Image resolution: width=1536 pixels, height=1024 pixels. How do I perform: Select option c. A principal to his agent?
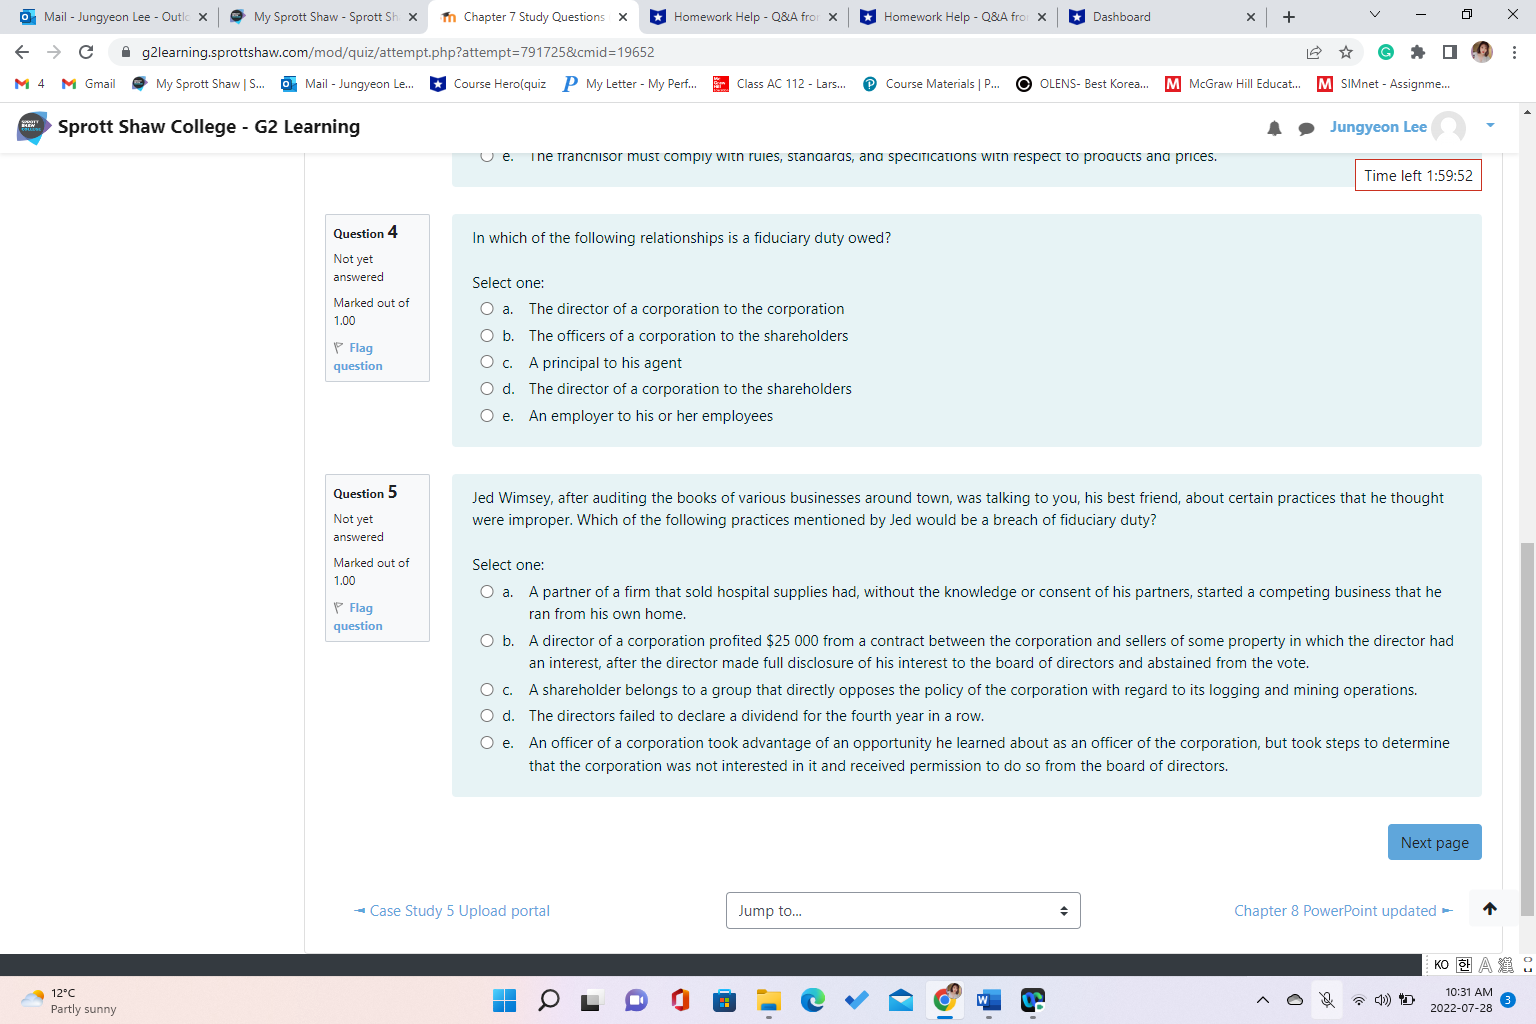(x=487, y=362)
